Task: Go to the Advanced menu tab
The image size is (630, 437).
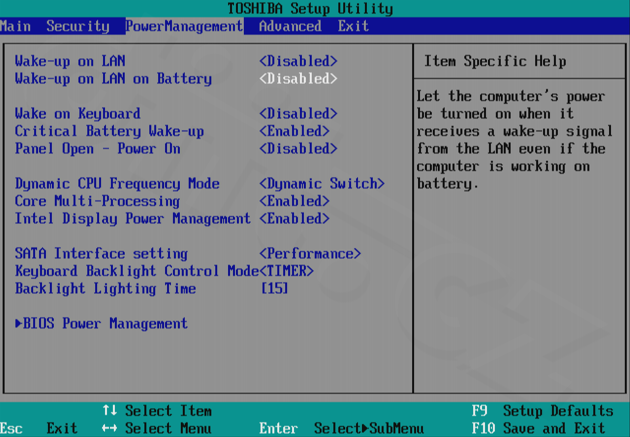Action: [x=290, y=27]
